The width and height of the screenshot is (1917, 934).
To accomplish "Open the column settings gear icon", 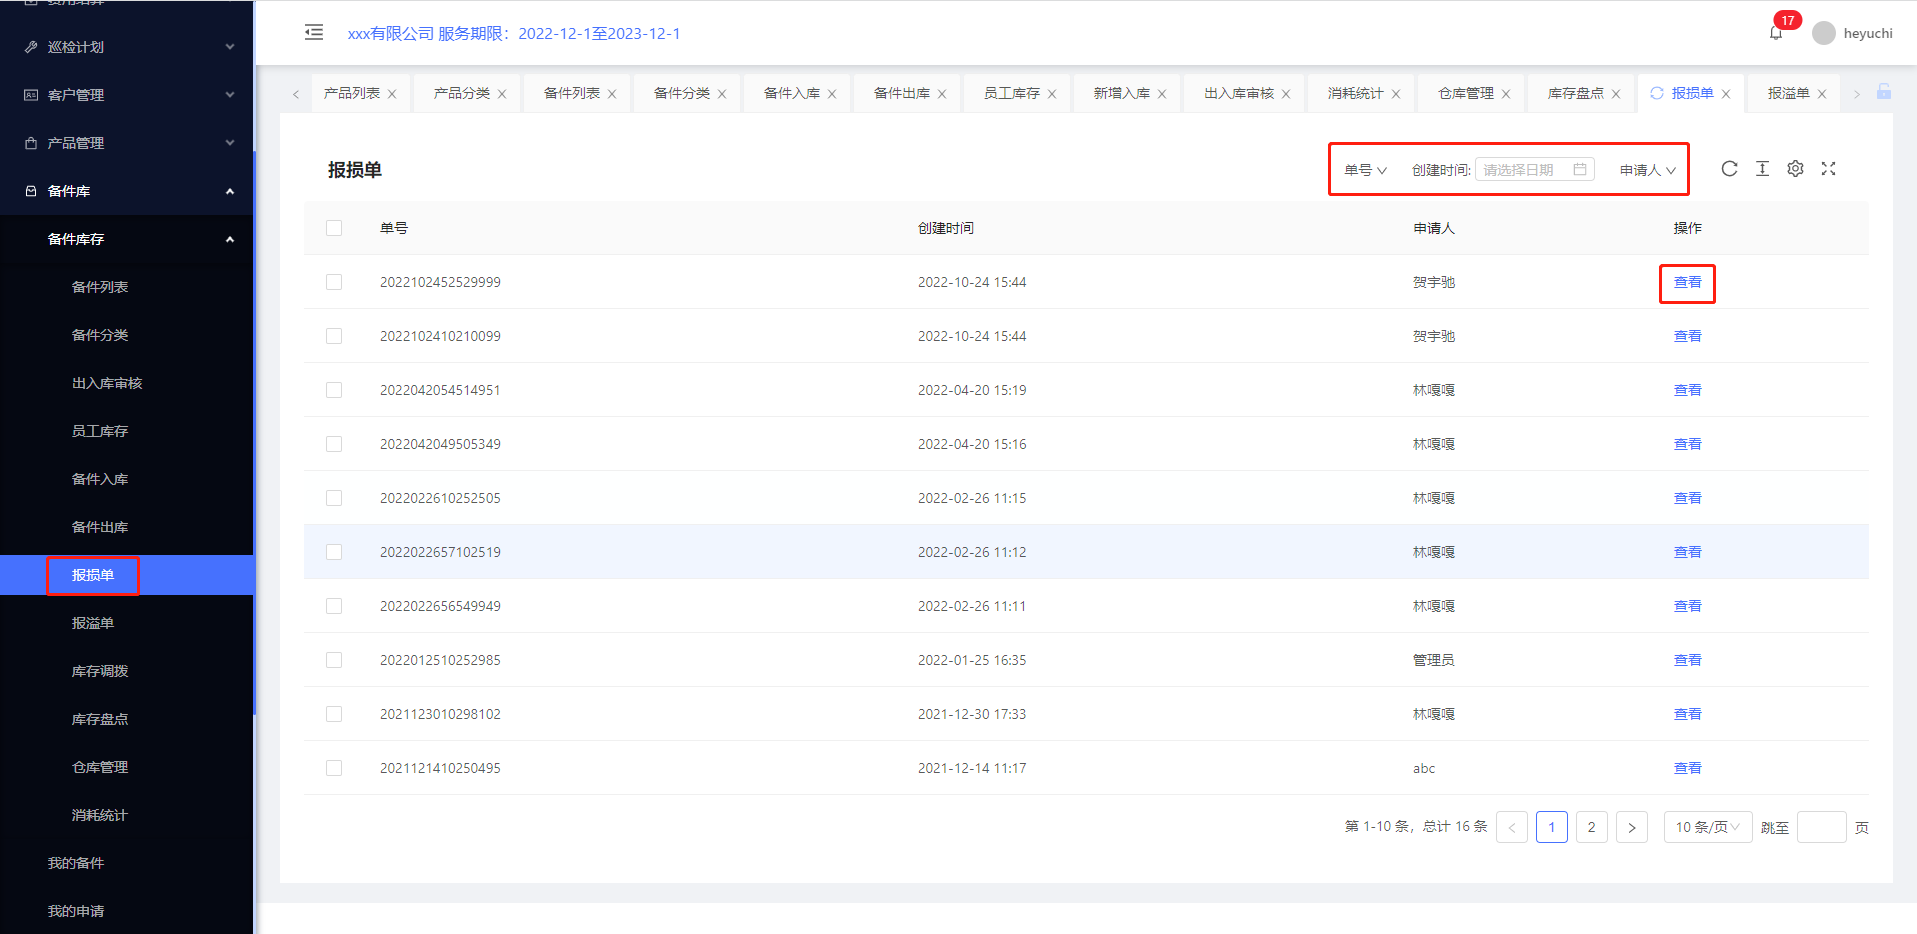I will click(x=1795, y=169).
